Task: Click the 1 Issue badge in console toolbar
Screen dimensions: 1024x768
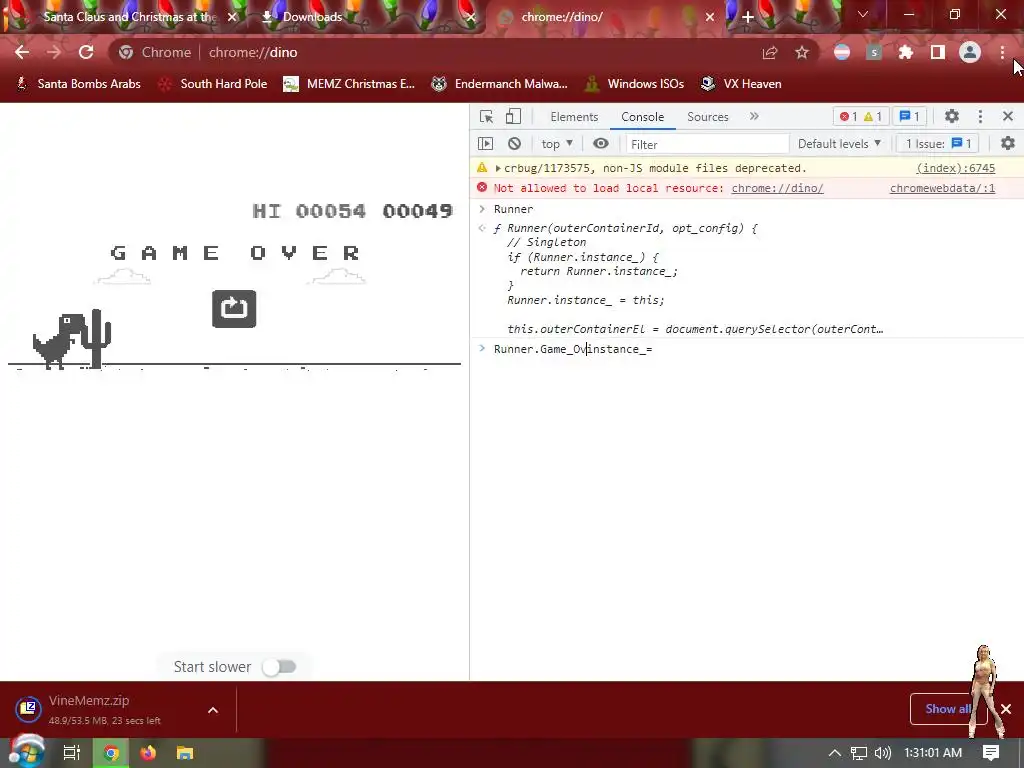Action: click(939, 144)
